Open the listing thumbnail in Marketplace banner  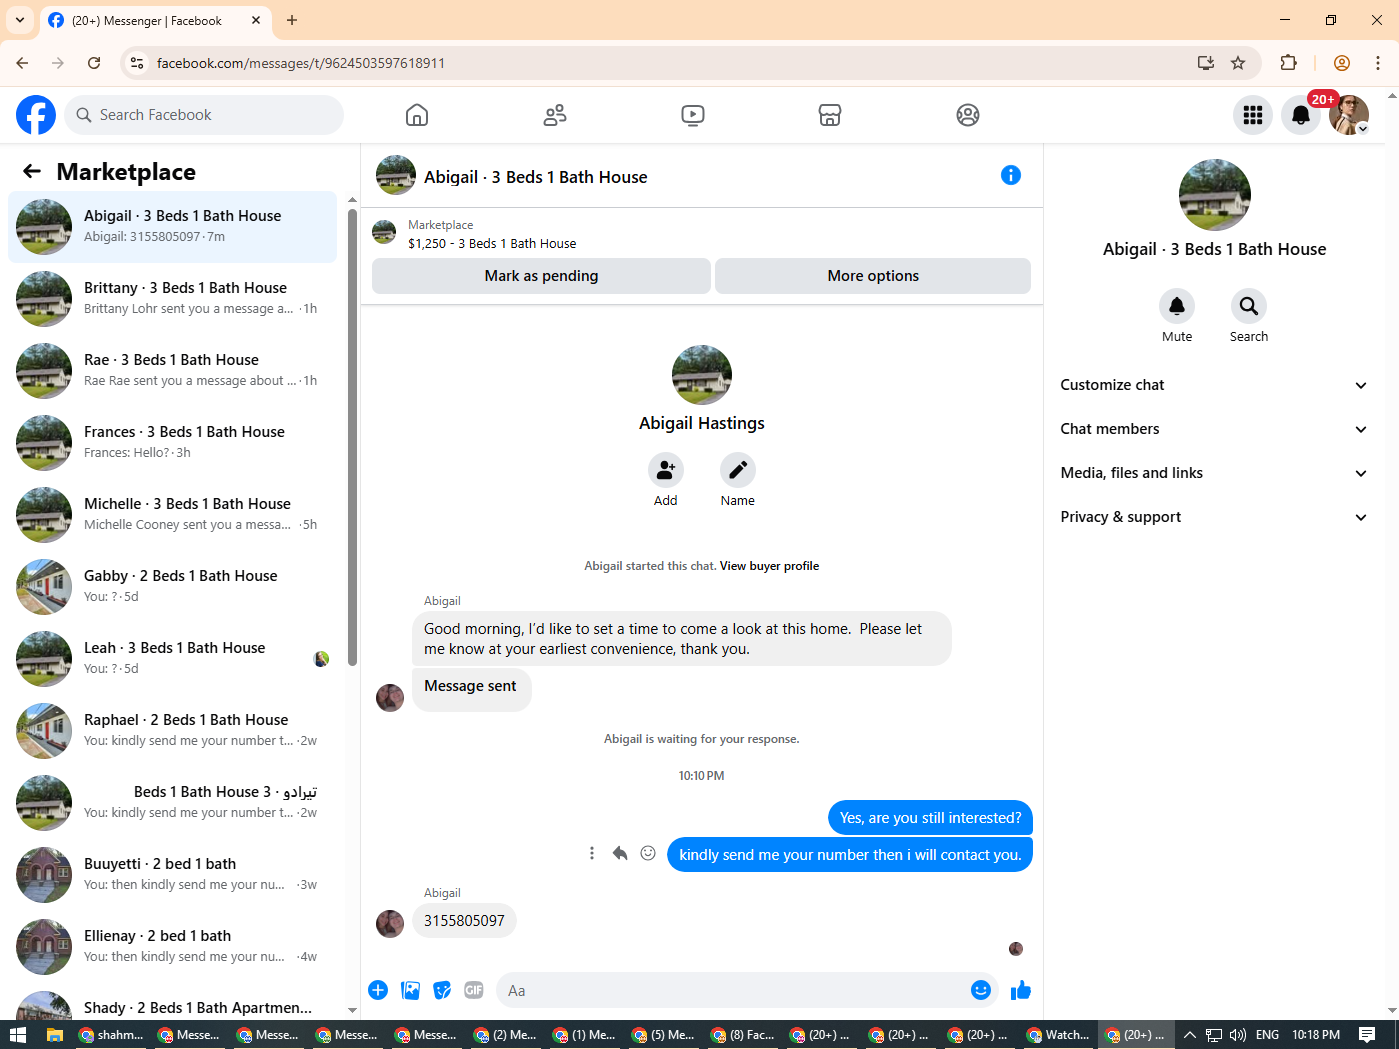click(x=384, y=233)
